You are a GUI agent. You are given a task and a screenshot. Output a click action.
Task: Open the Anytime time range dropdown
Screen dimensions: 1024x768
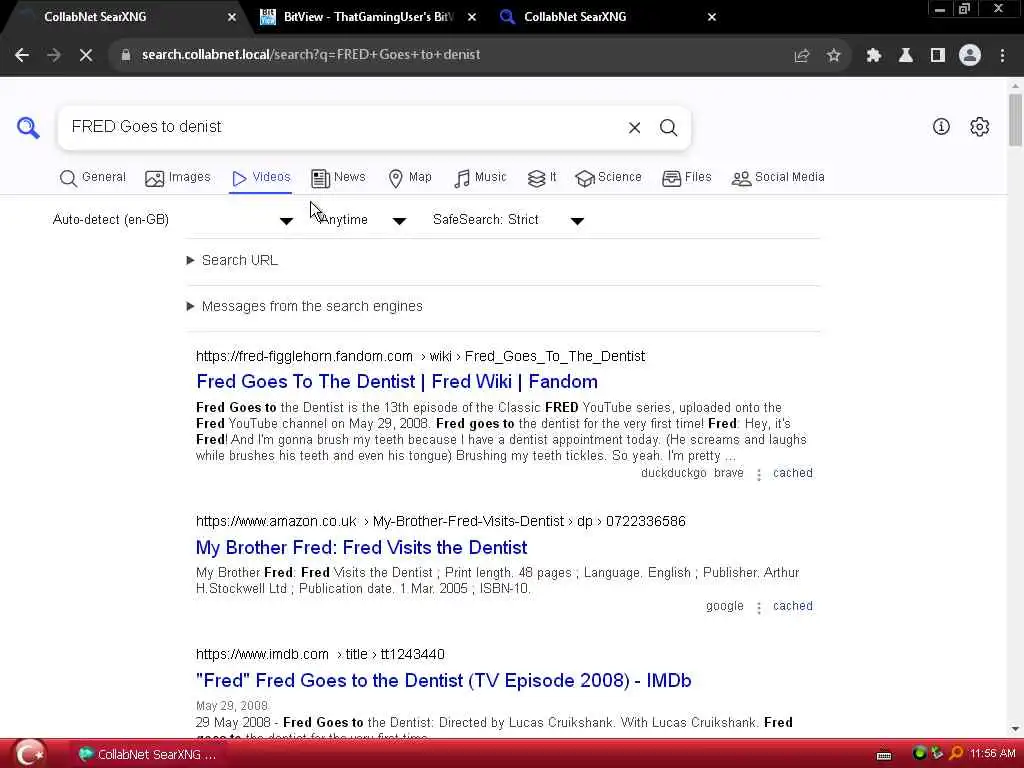[x=362, y=220]
